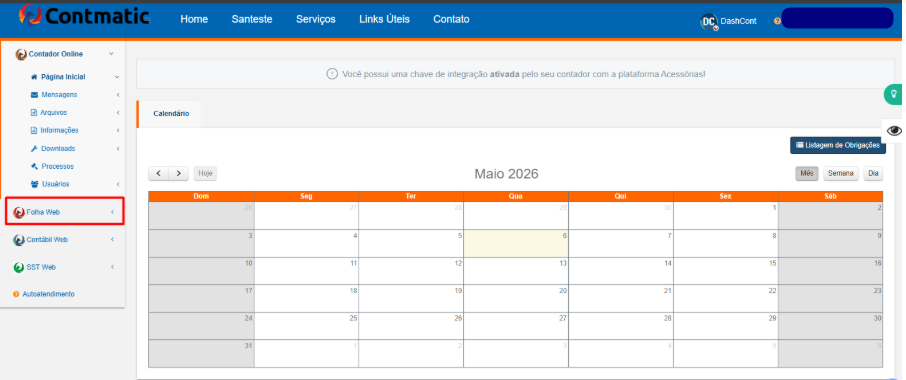
Task: Go to next month with right arrow
Action: pyautogui.click(x=179, y=173)
